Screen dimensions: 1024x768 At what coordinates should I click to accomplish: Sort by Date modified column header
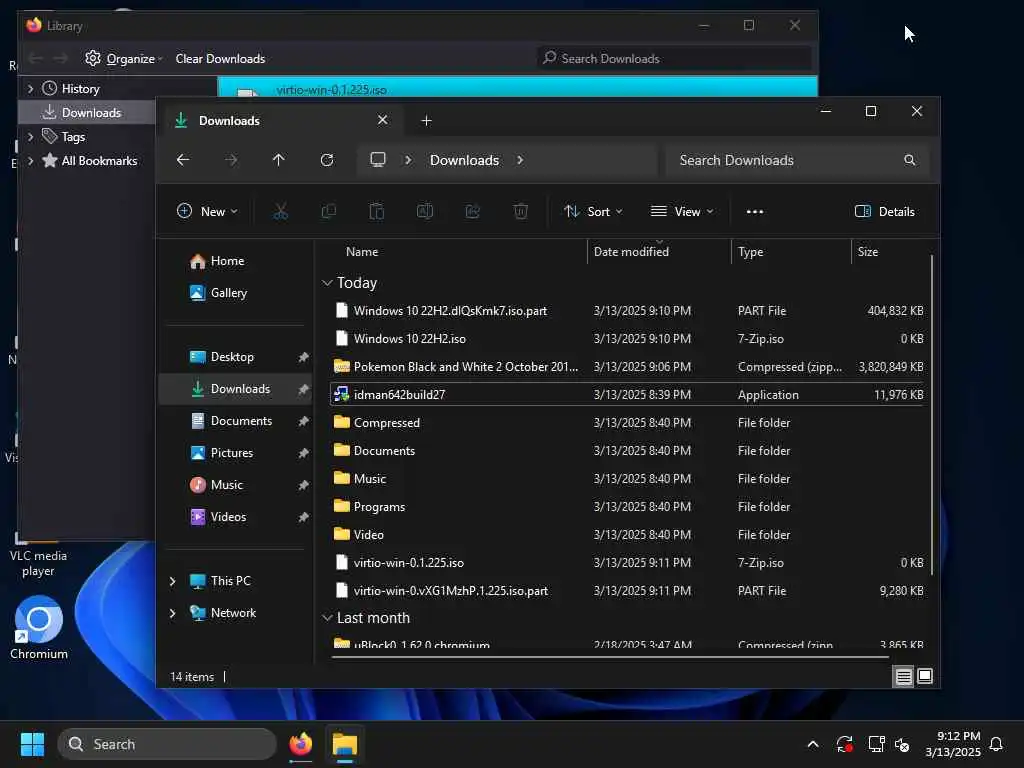(631, 251)
